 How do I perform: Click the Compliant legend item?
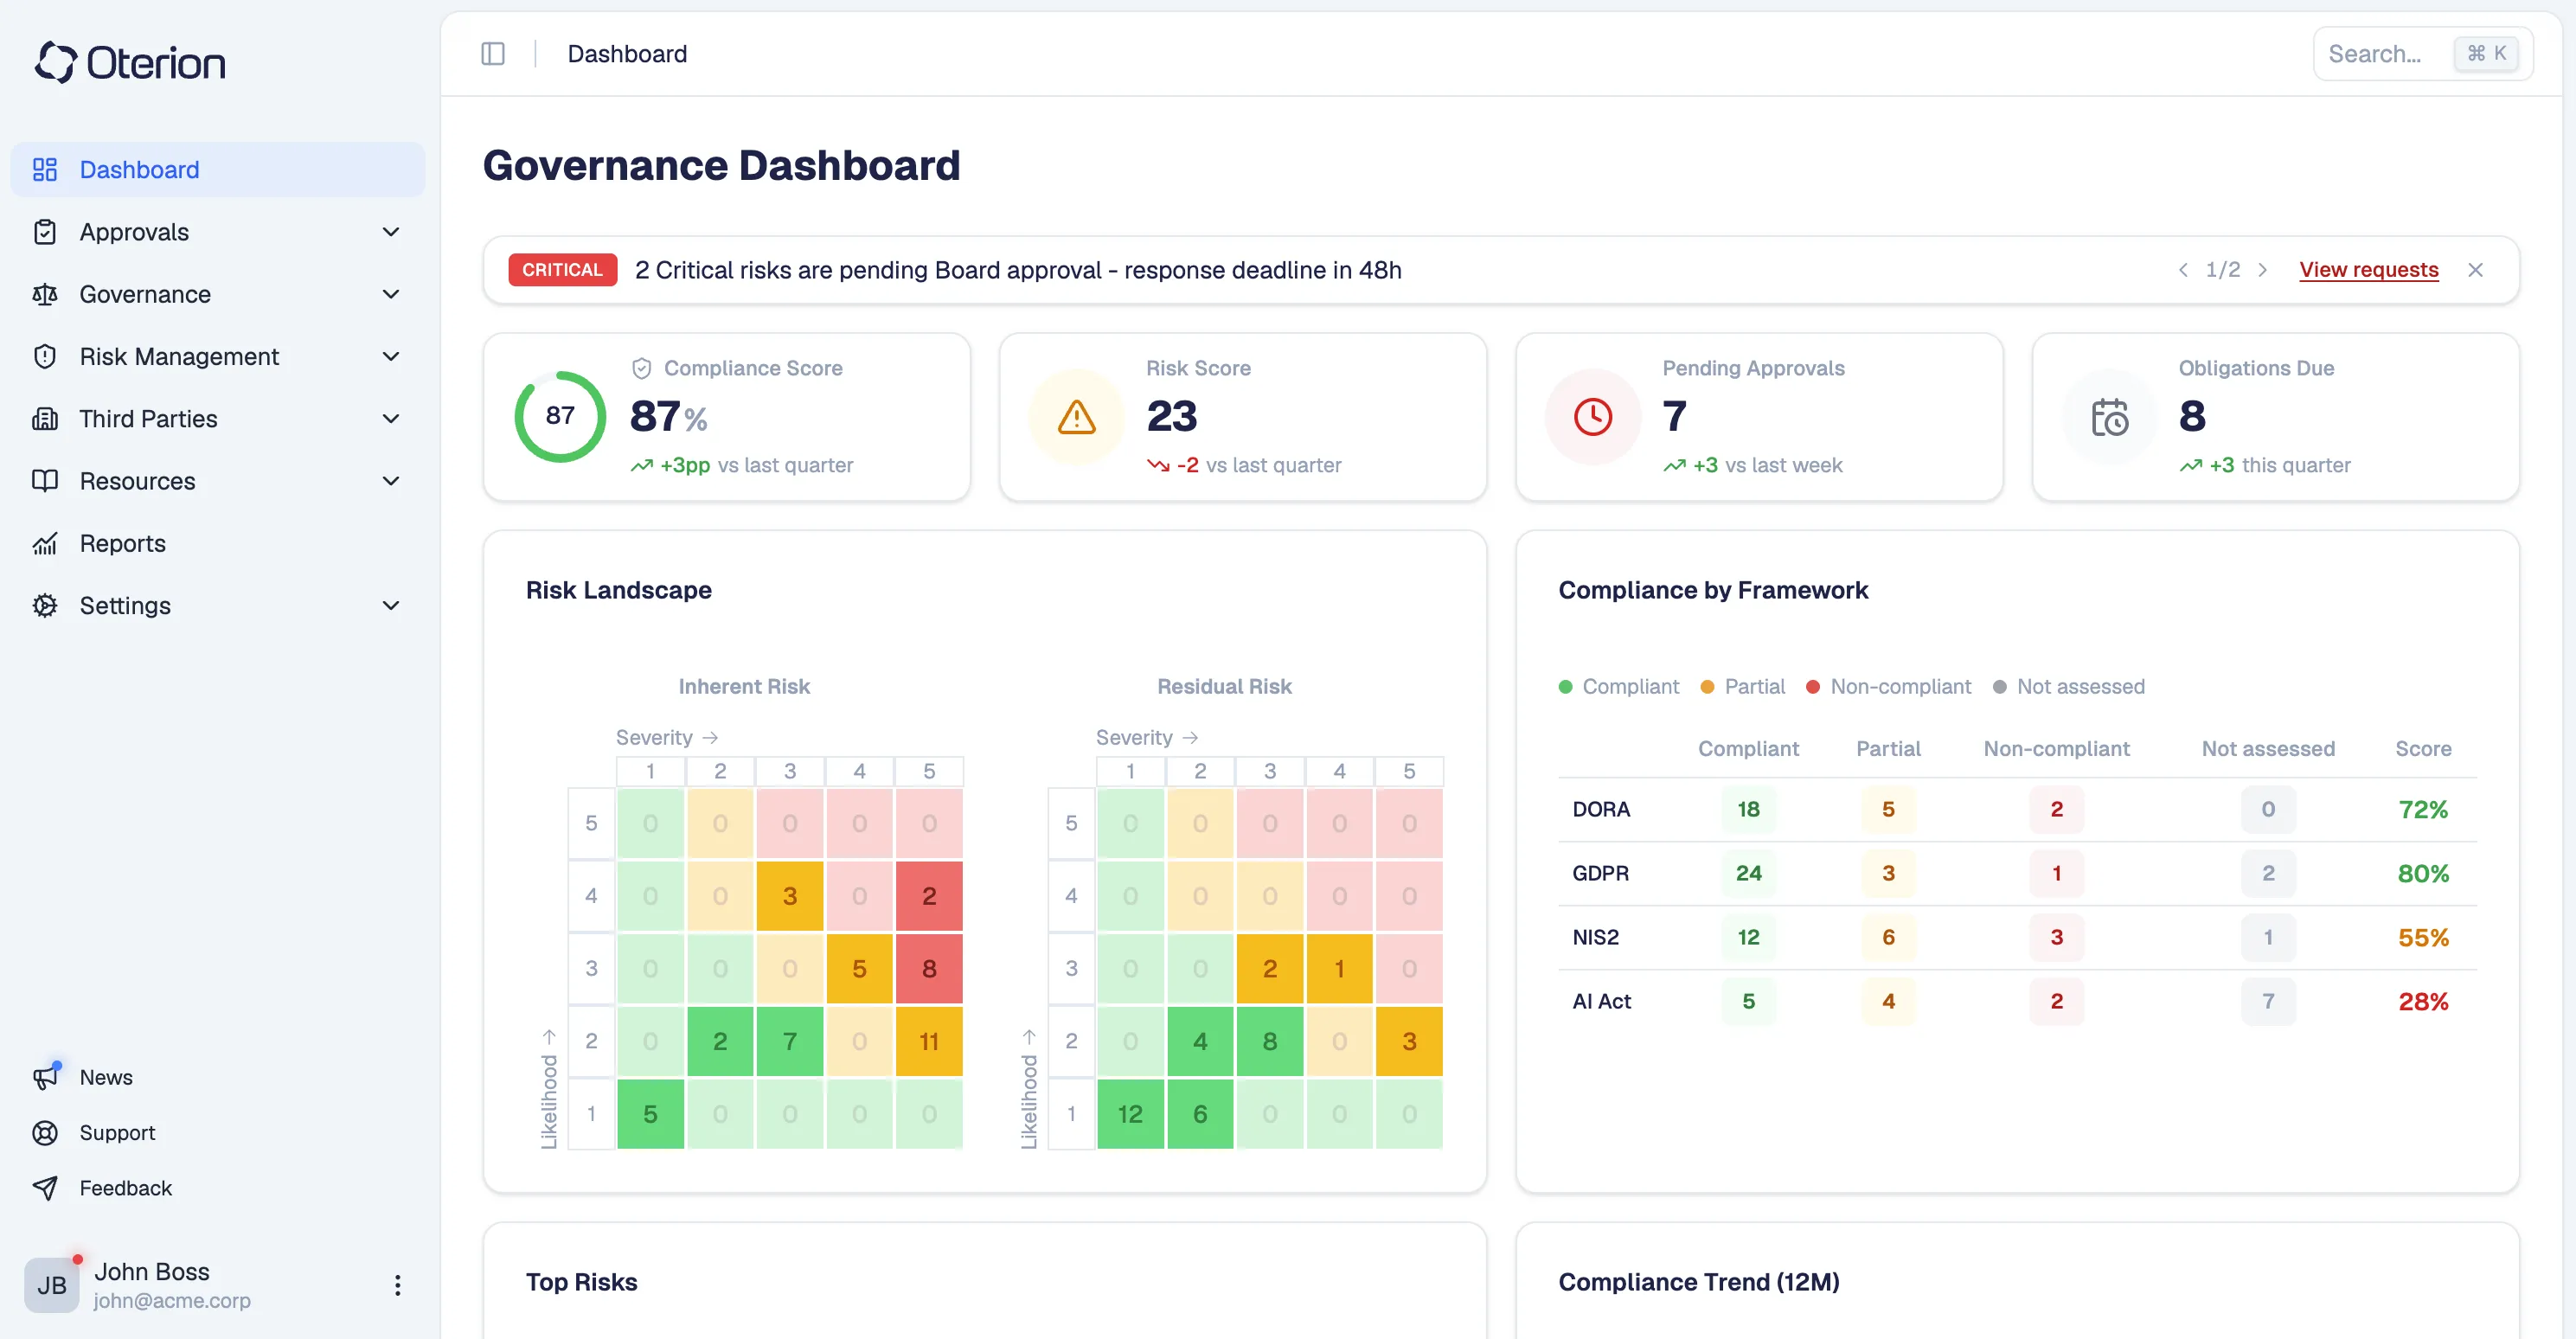pyautogui.click(x=1619, y=686)
